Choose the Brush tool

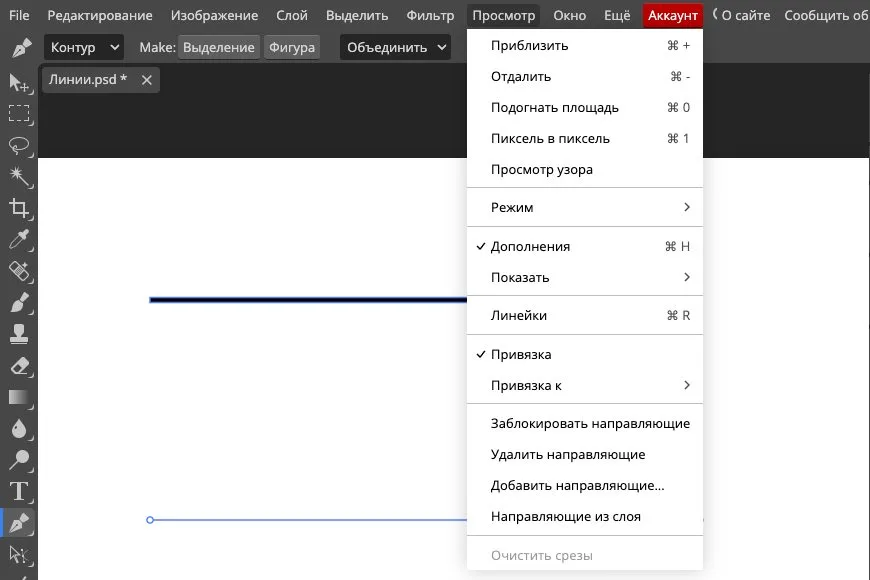click(x=19, y=303)
